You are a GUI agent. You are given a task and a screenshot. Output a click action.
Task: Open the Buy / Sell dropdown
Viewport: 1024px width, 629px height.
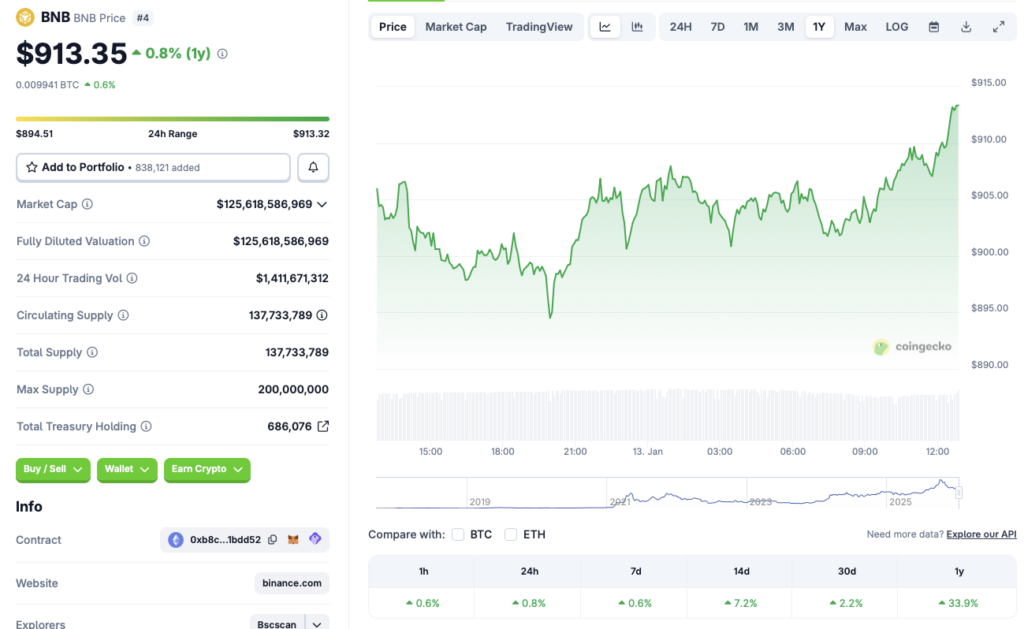52,470
